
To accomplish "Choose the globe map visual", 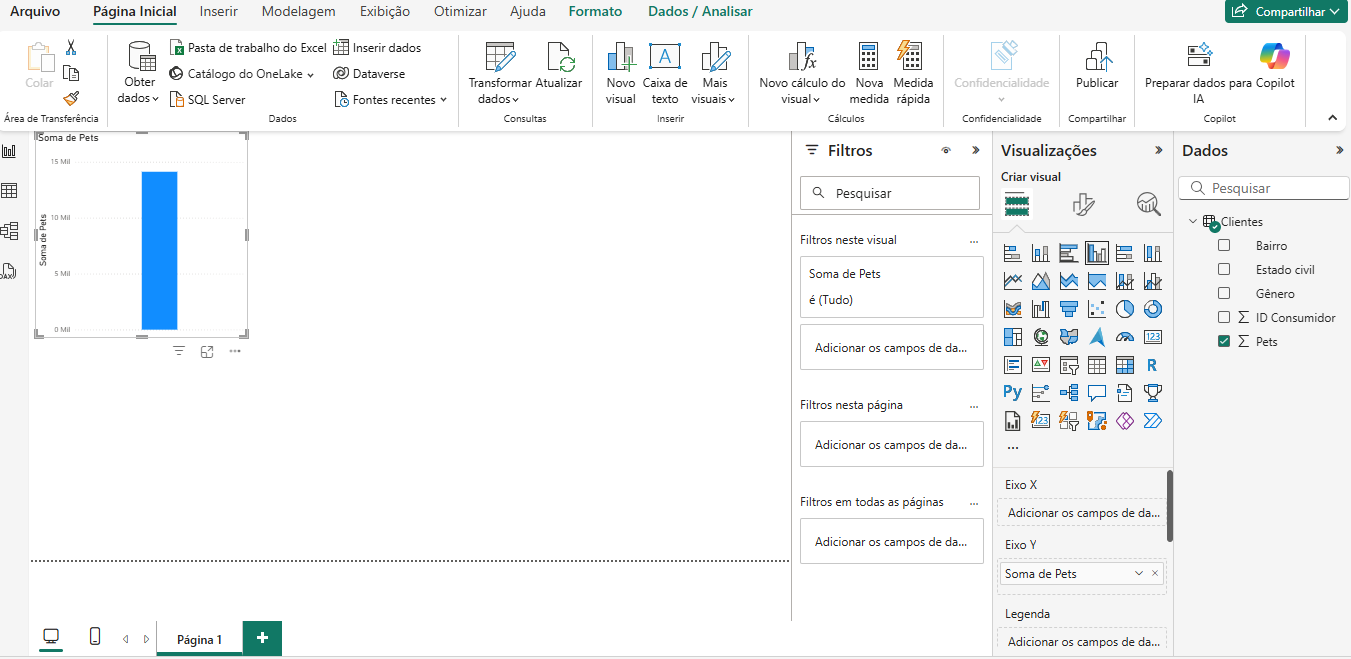I will click(1041, 337).
